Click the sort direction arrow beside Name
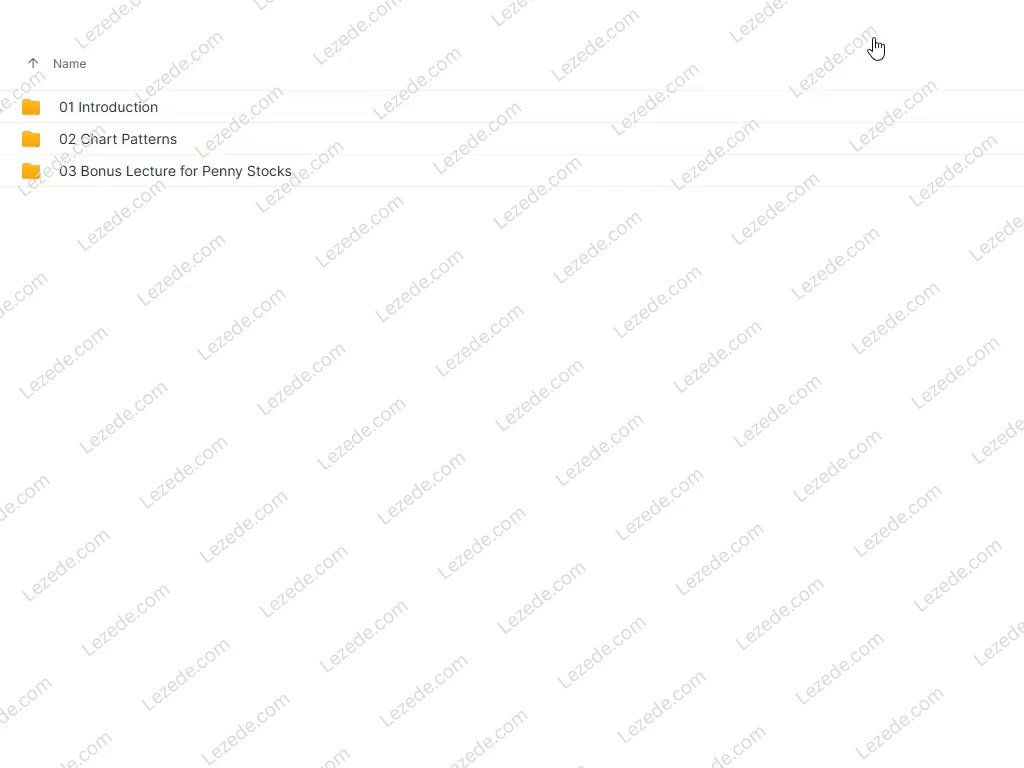Image resolution: width=1024 pixels, height=768 pixels. (33, 63)
